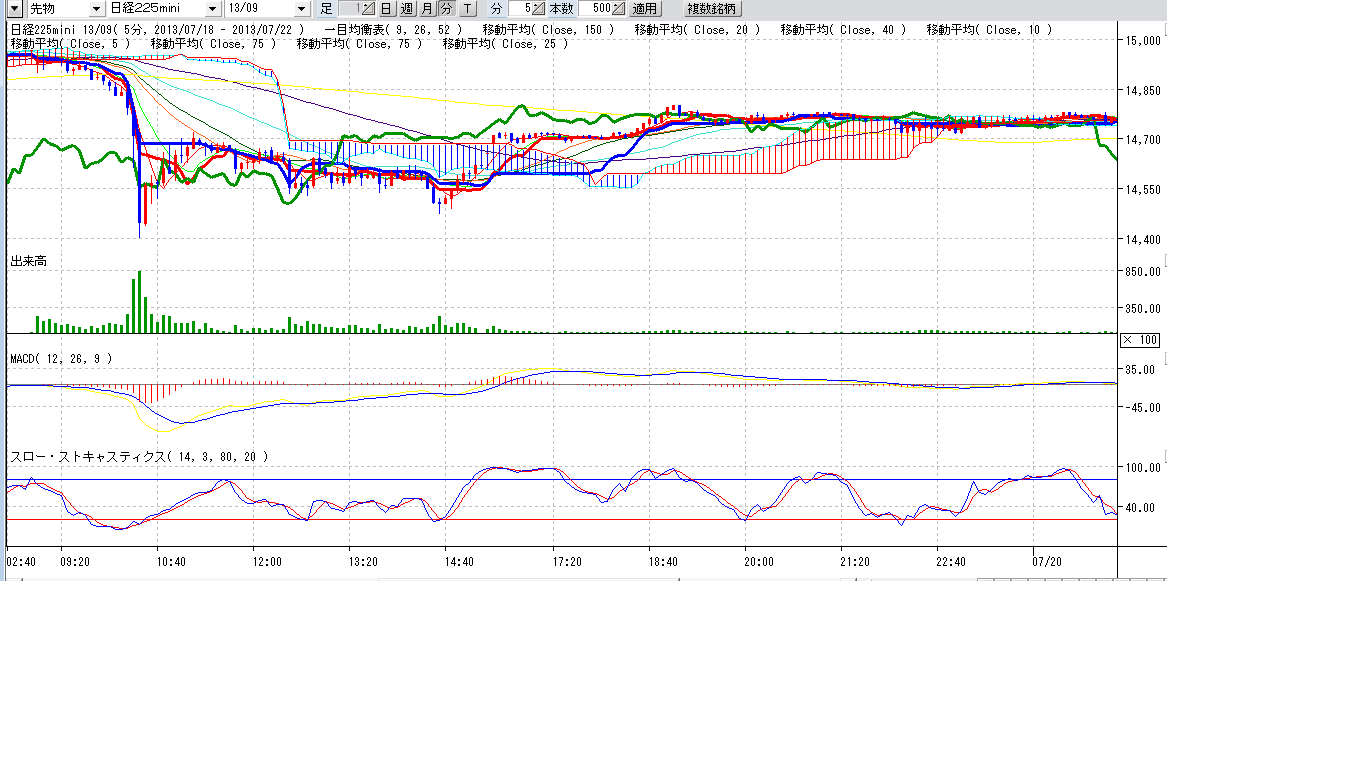Click the 適用 apply button

(x=645, y=9)
